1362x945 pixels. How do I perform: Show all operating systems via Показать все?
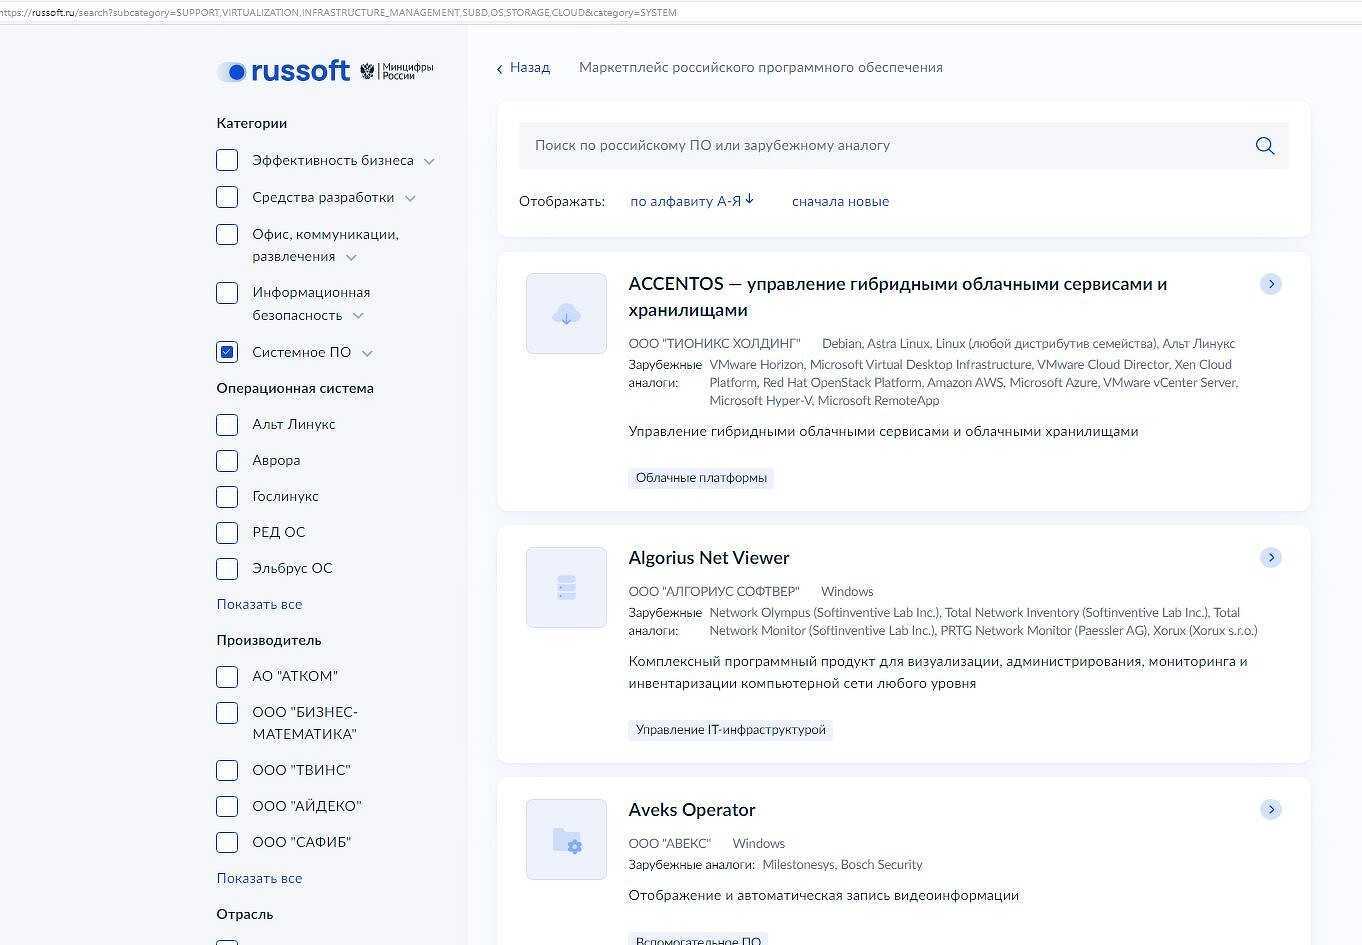click(x=259, y=605)
